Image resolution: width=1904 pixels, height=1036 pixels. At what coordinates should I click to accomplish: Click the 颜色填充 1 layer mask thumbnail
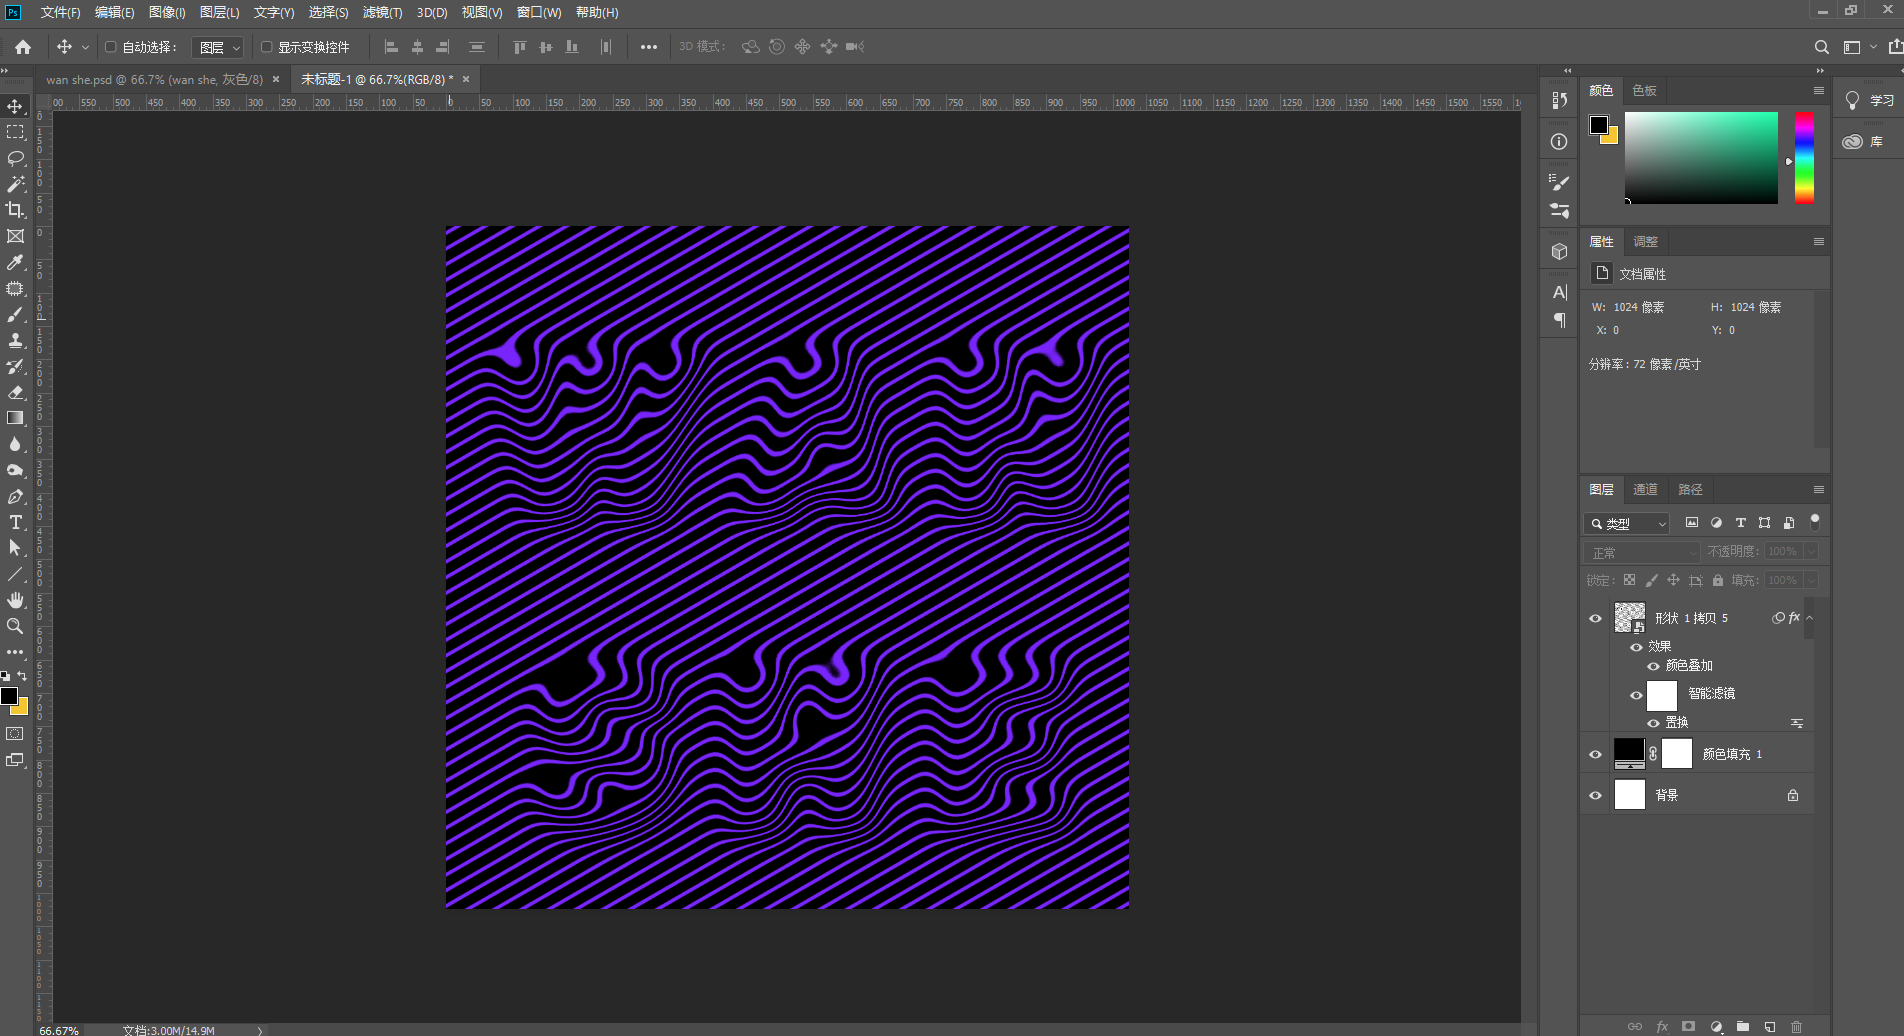click(1676, 754)
